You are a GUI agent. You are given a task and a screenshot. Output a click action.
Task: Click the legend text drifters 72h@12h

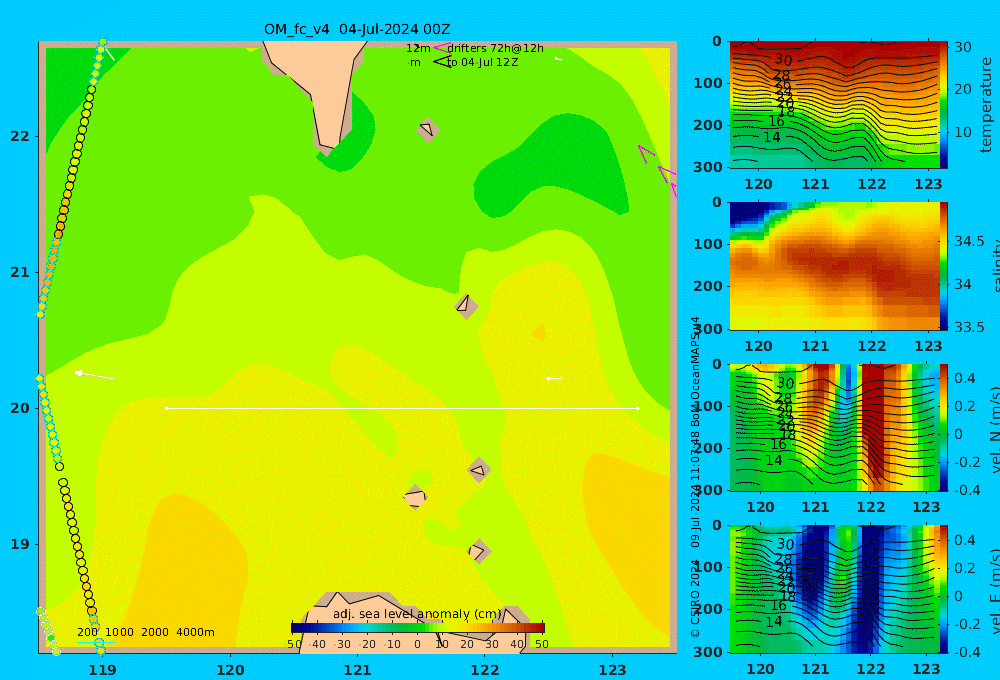point(496,48)
